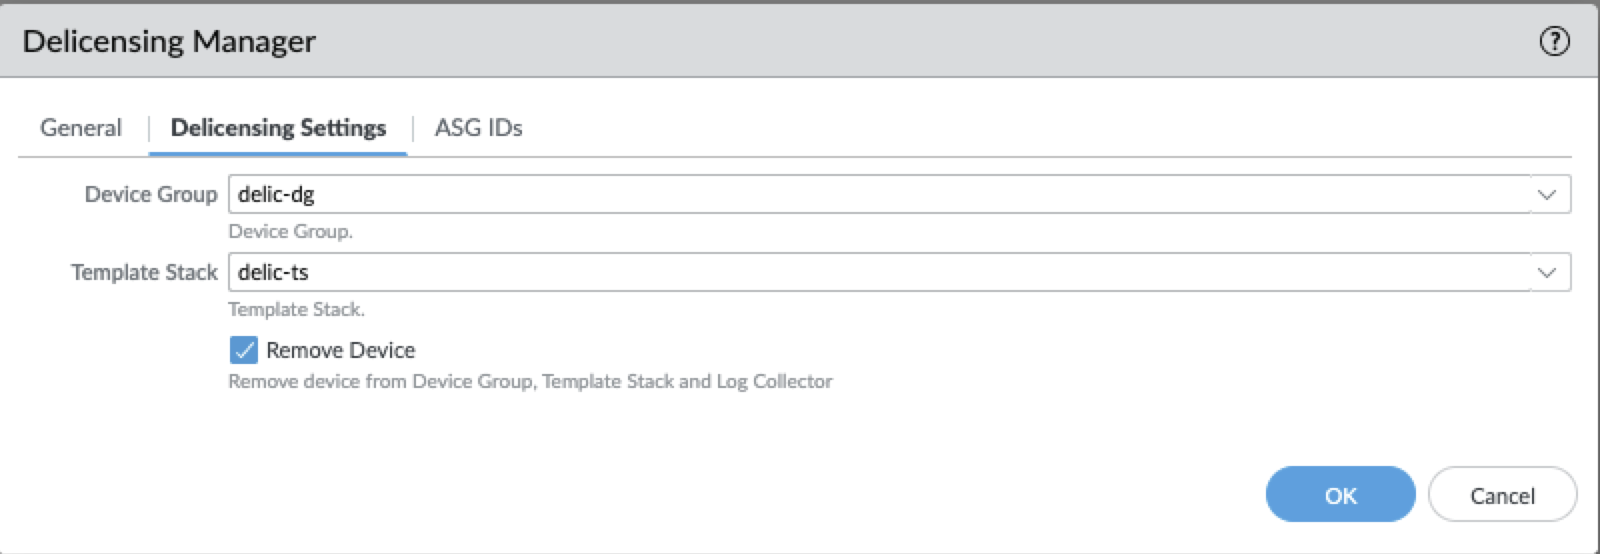Viewport: 1600px width, 554px height.
Task: Select the Delicensing Settings tab
Action: pos(278,128)
